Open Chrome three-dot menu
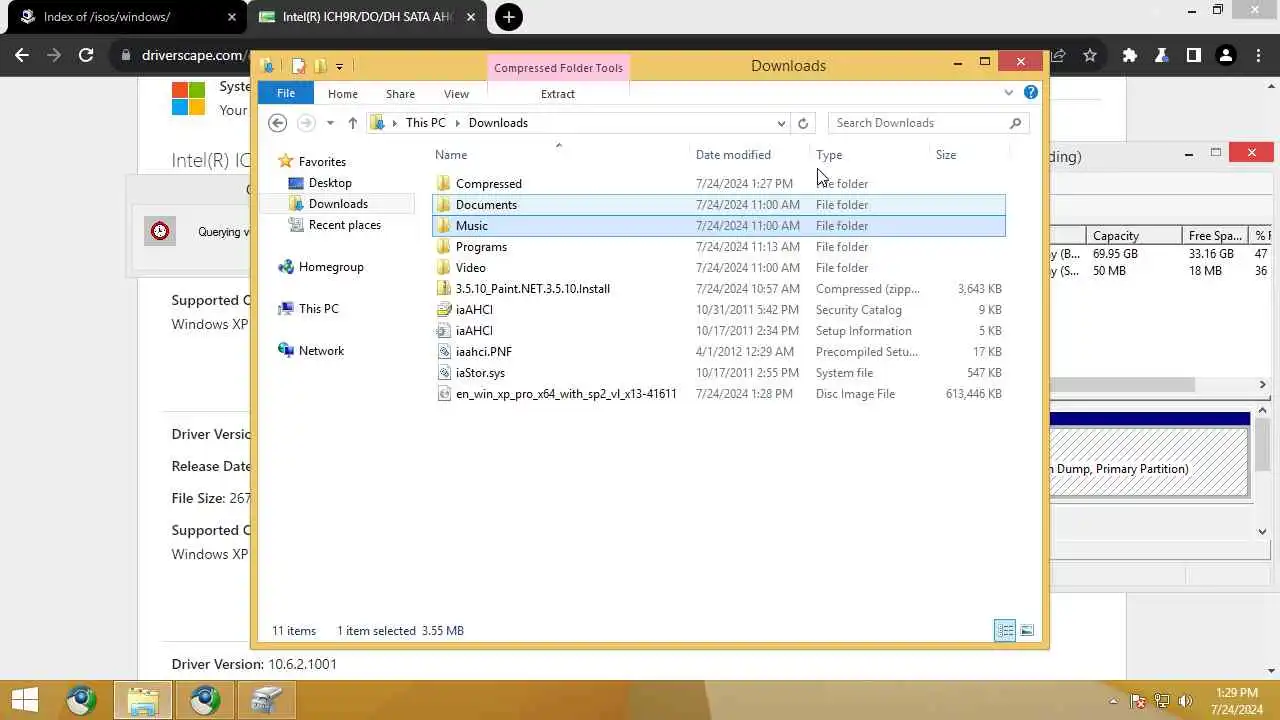The image size is (1280, 720). coord(1257,56)
